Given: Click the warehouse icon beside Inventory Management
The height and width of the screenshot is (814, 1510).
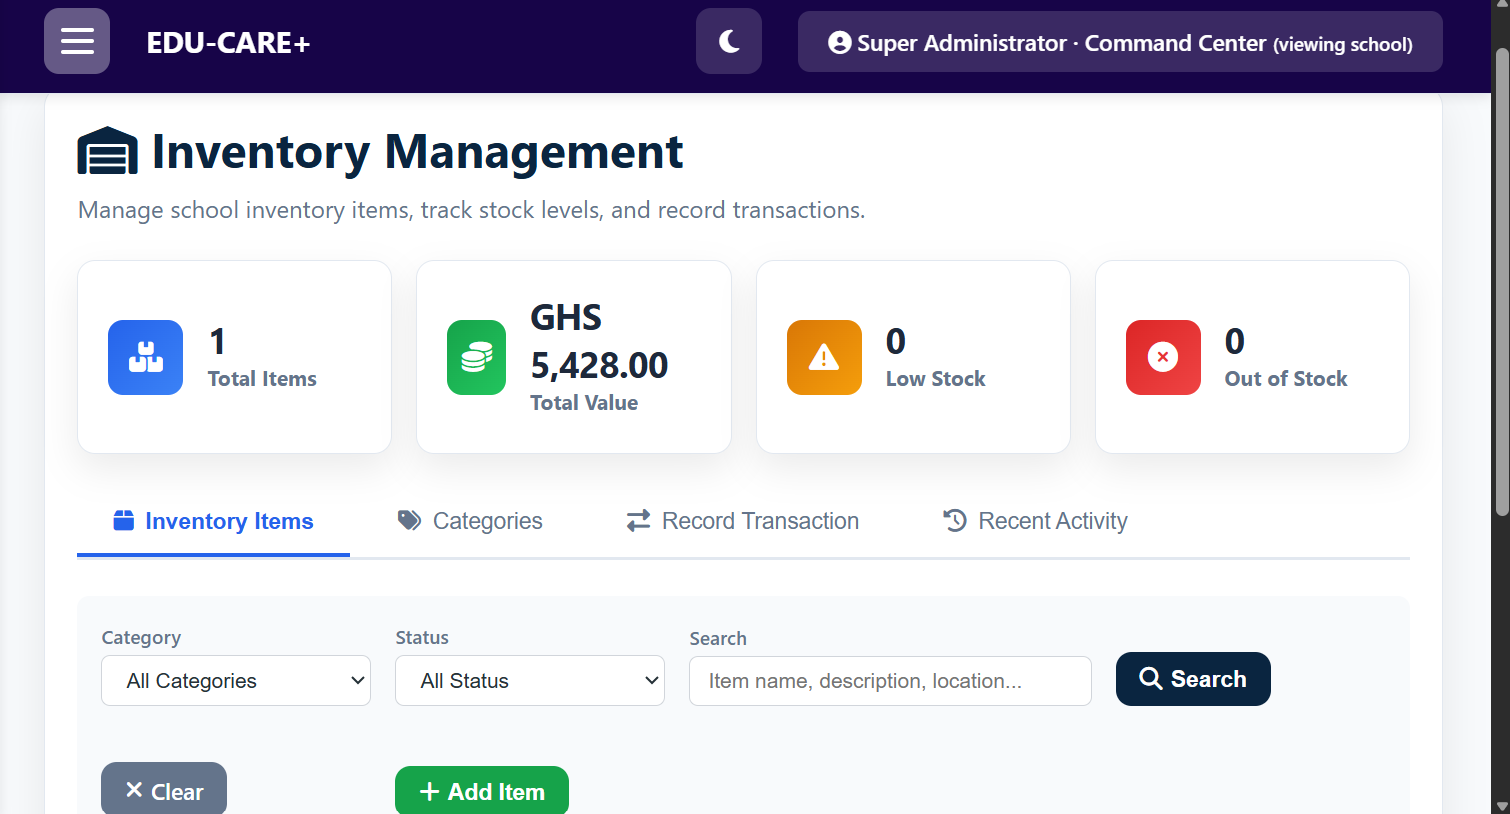Looking at the screenshot, I should tap(107, 152).
